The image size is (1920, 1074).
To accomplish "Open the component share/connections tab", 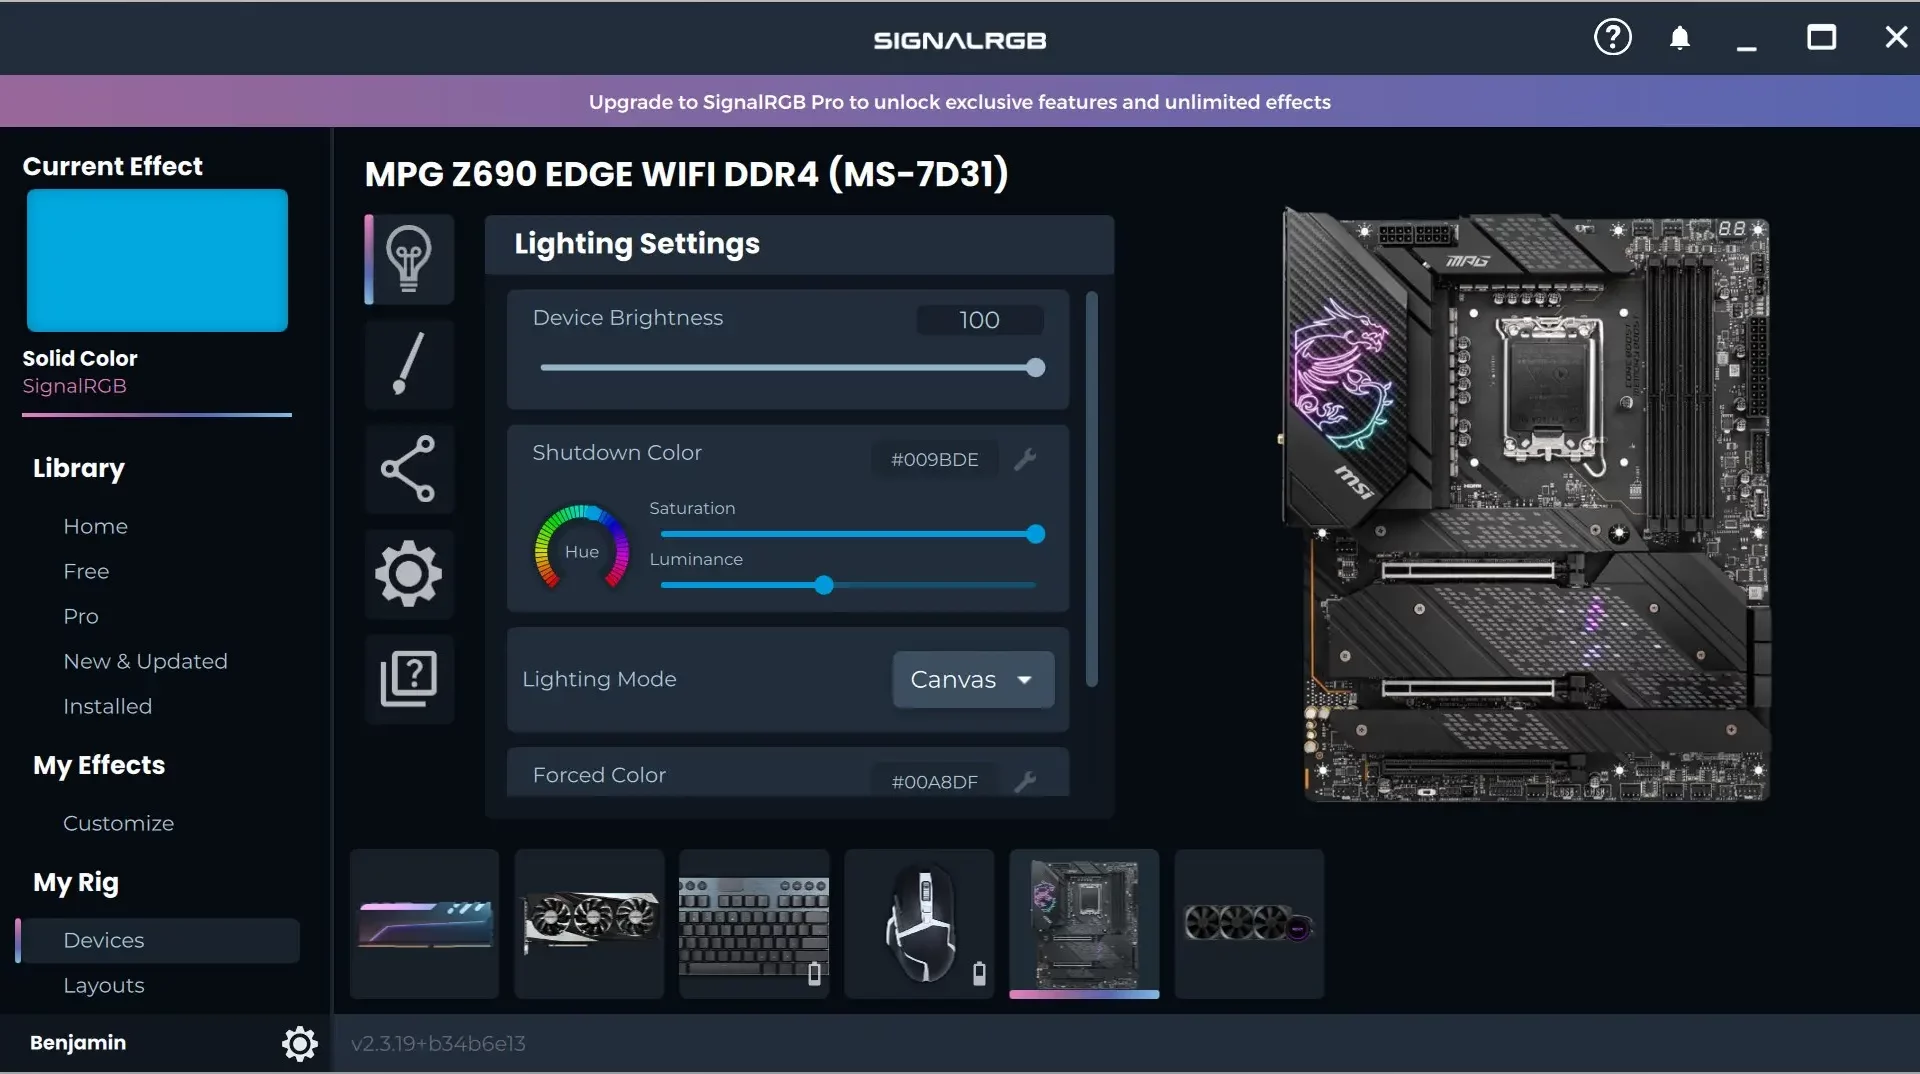I will 409,469.
